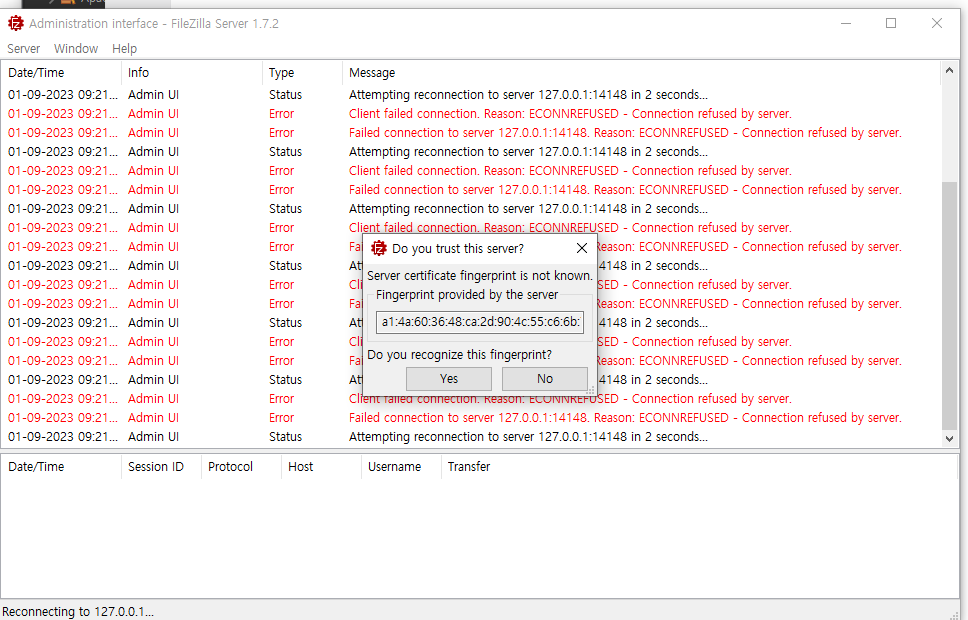Select the first 'Client failed connection' message
Viewport: 968px width, 620px height.
pos(570,114)
